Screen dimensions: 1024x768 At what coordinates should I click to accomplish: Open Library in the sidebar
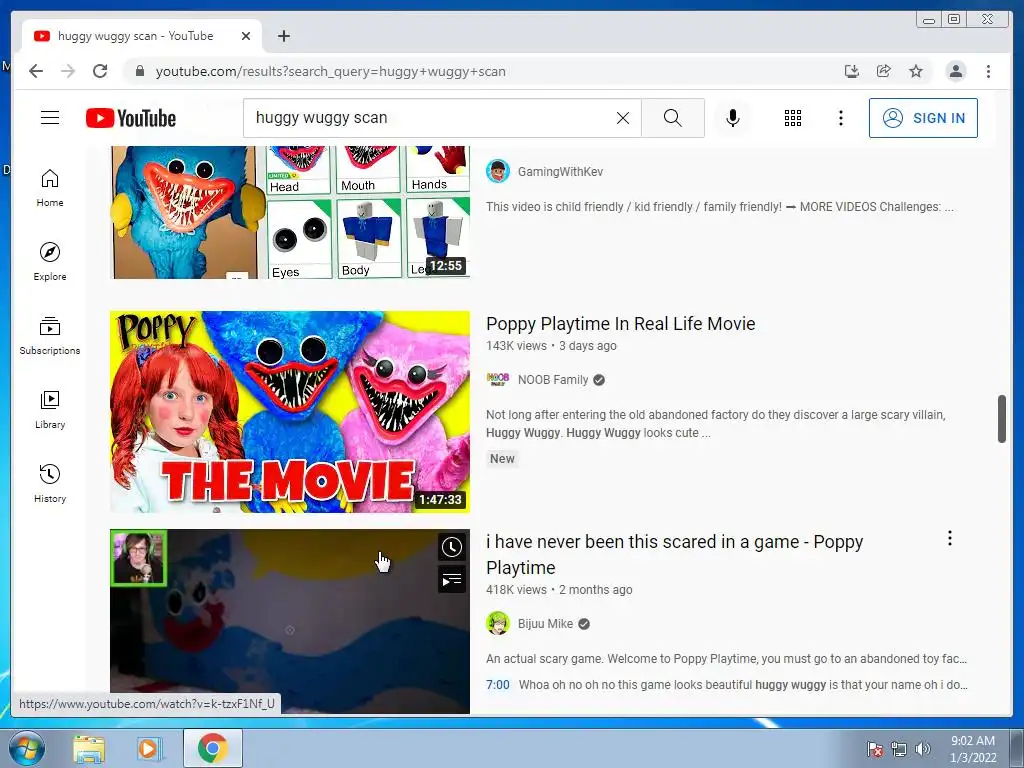[x=50, y=409]
